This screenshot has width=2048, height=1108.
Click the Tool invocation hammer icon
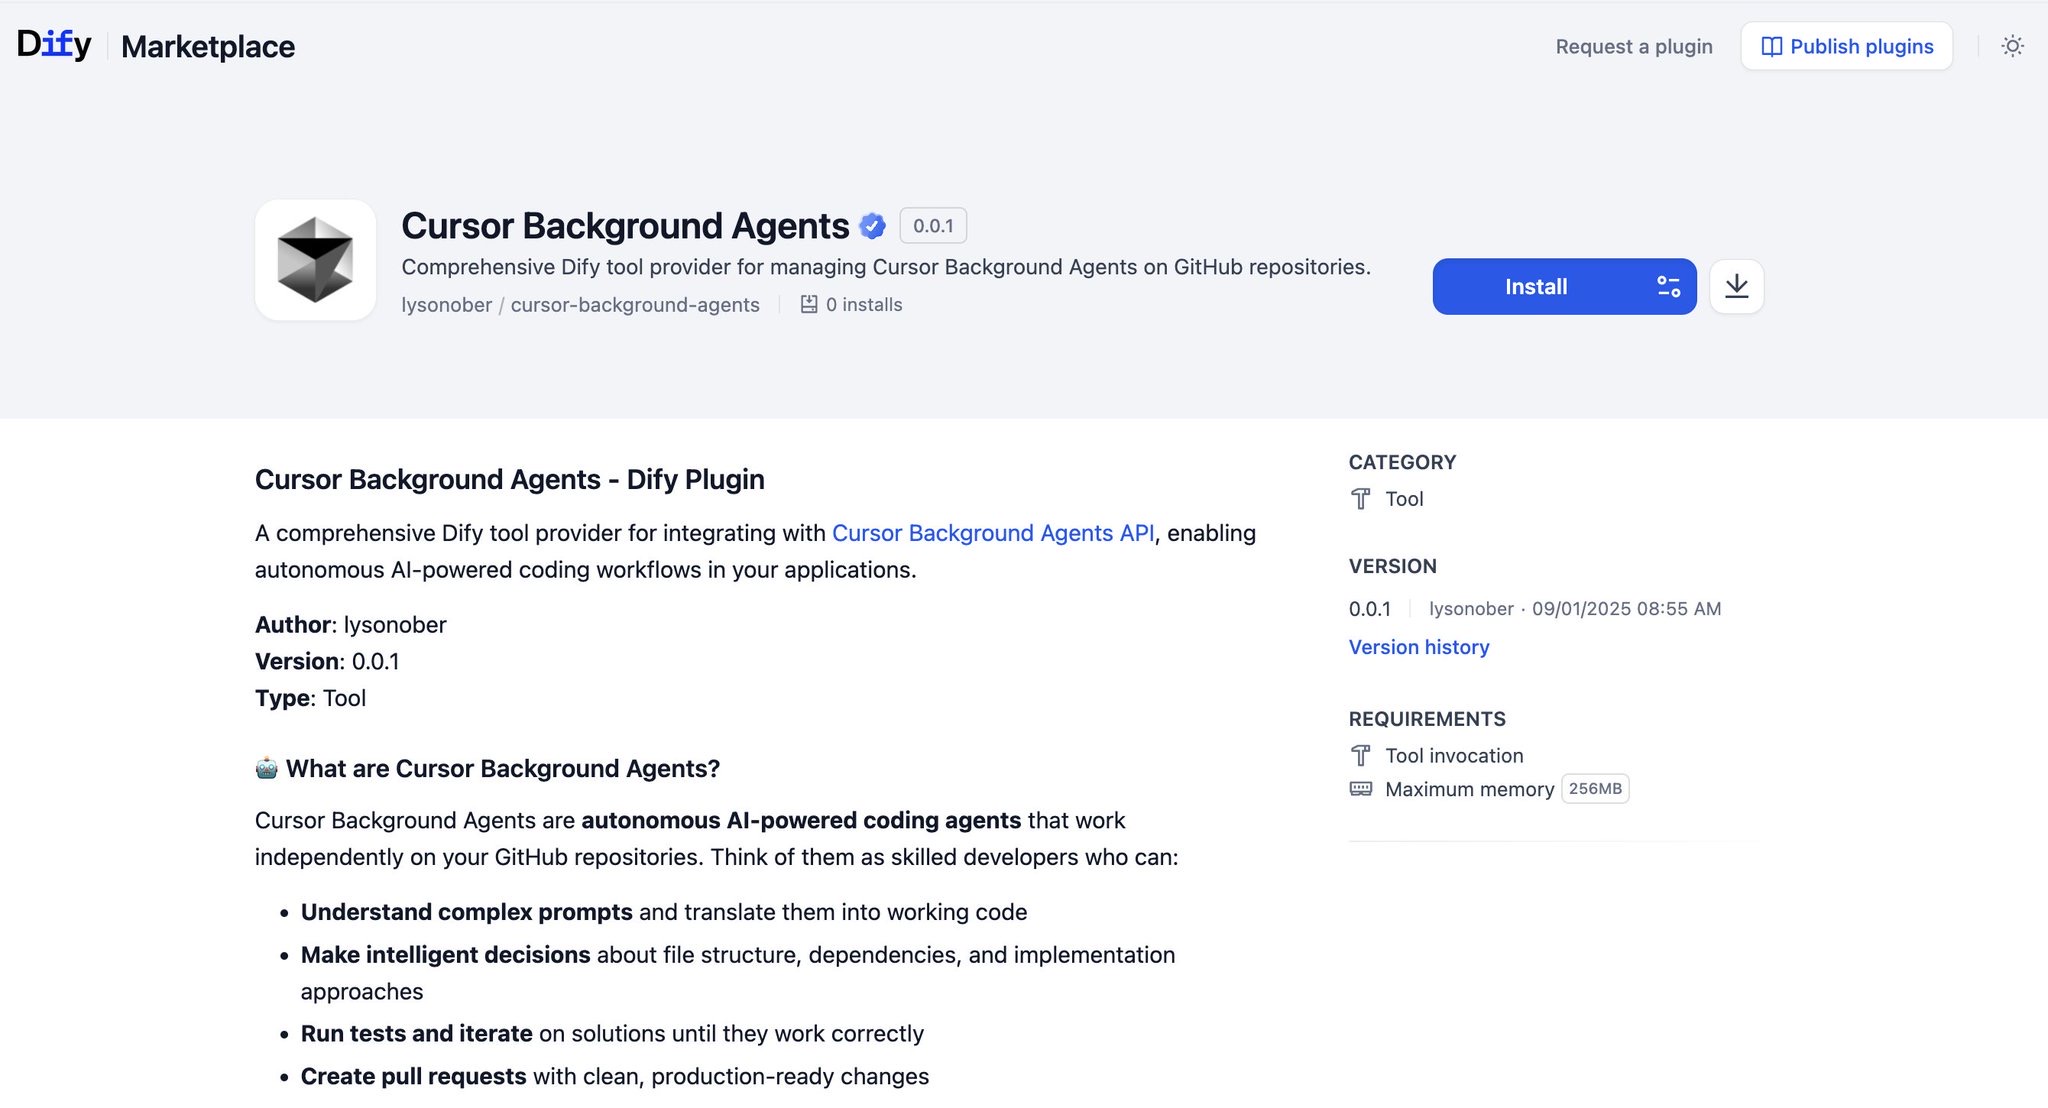(1361, 756)
